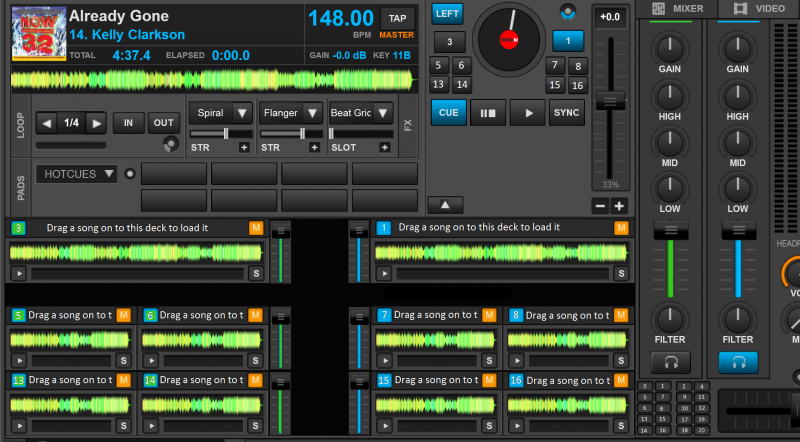Select deck 5 button left of jog wheel

click(438, 65)
